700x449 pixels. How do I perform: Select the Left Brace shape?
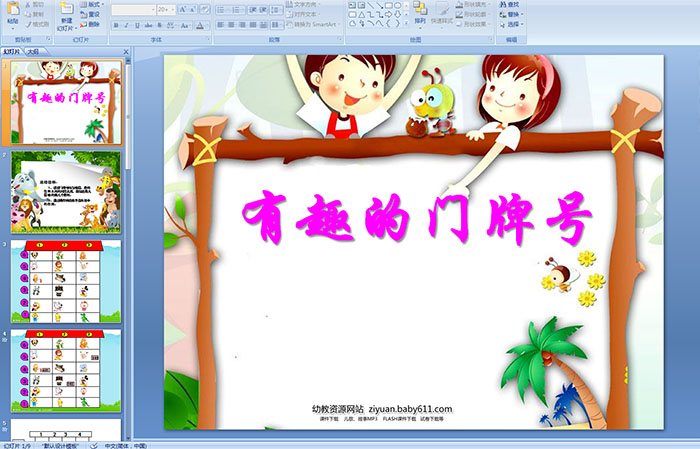click(x=389, y=24)
